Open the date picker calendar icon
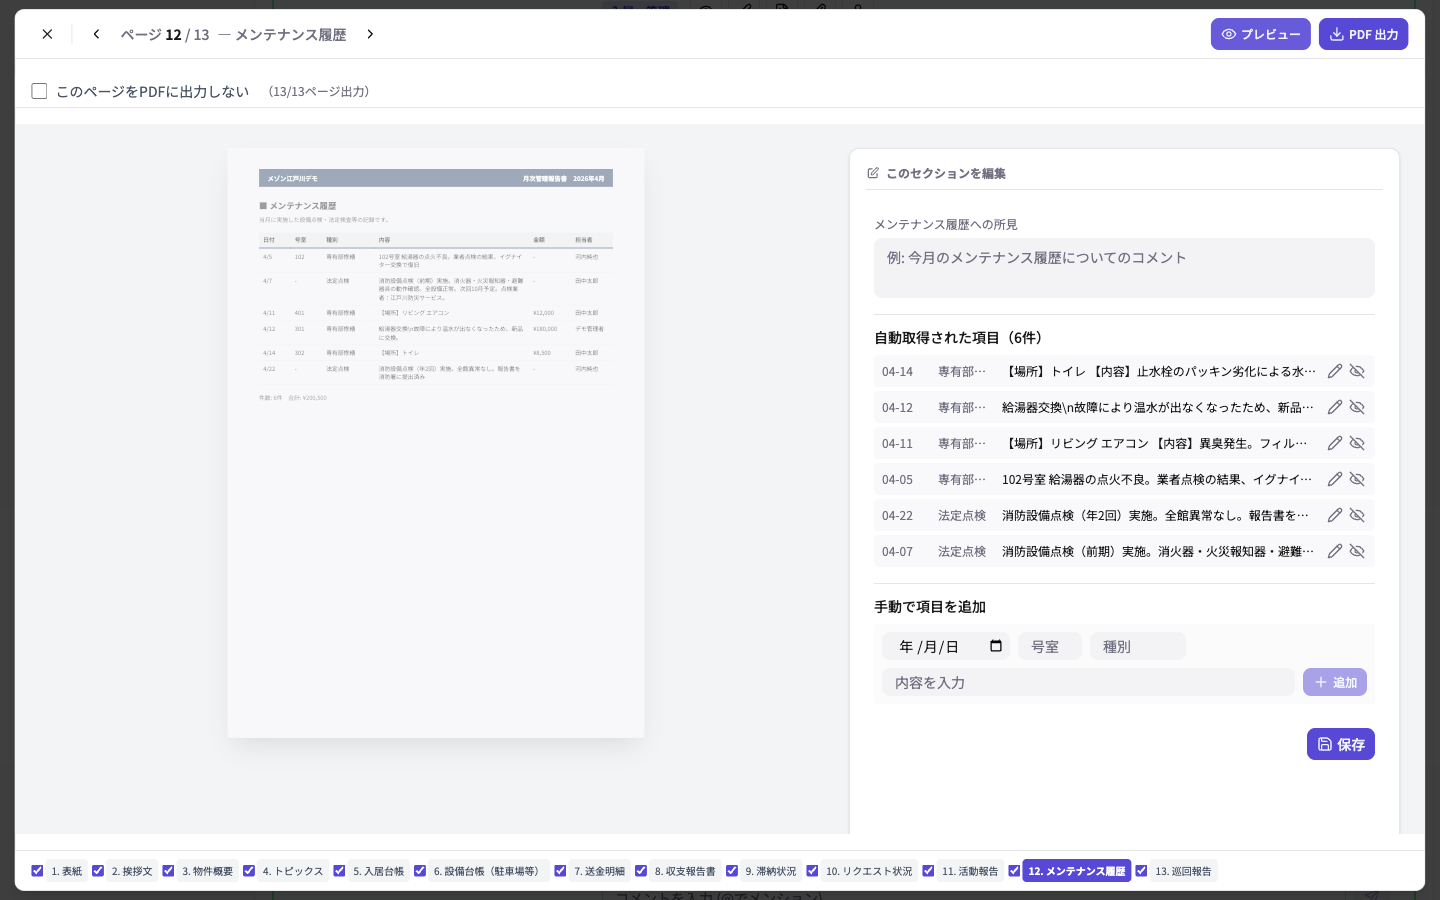The width and height of the screenshot is (1440, 900). coord(996,646)
